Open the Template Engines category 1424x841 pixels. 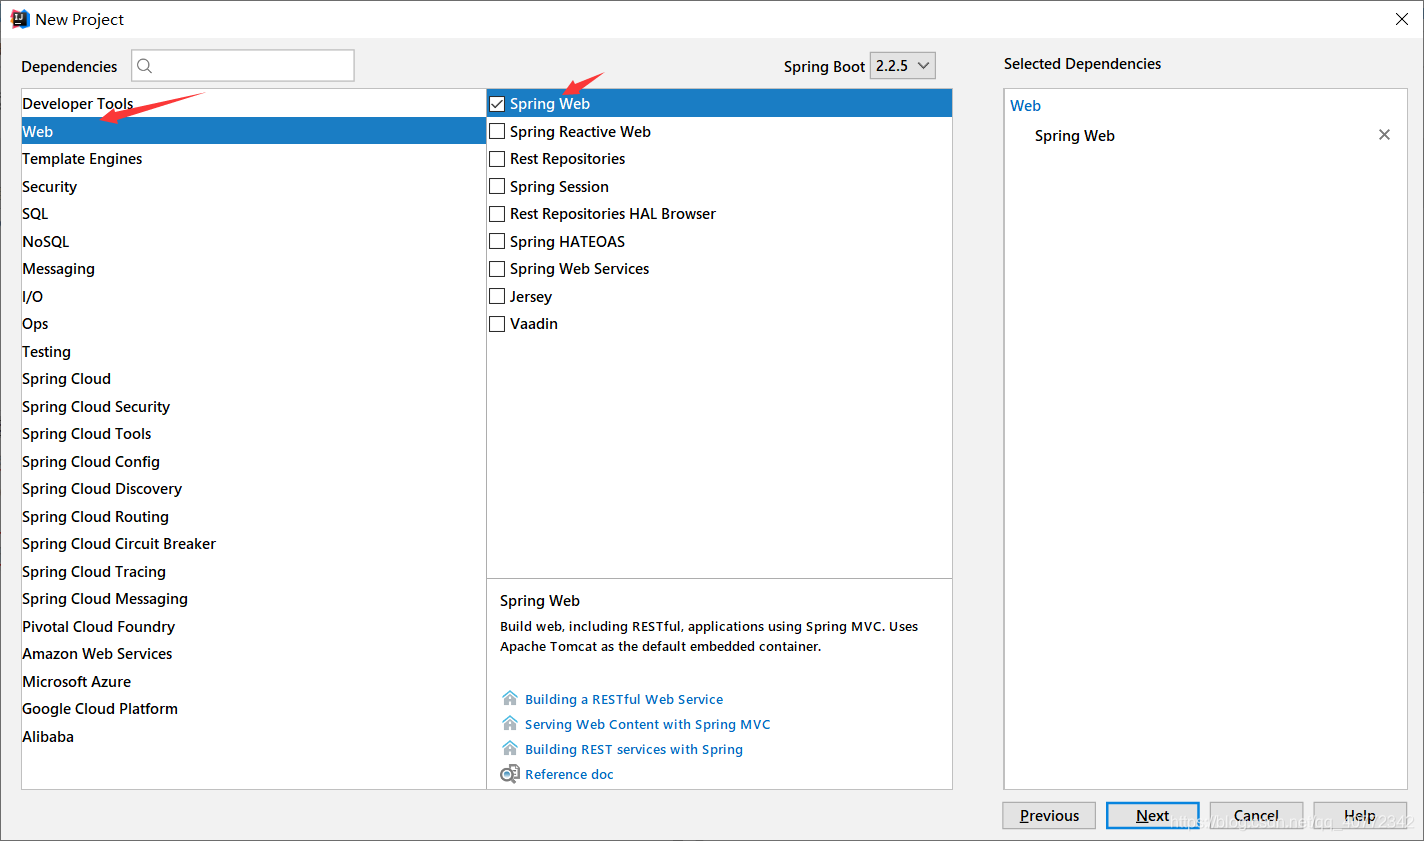254,158
